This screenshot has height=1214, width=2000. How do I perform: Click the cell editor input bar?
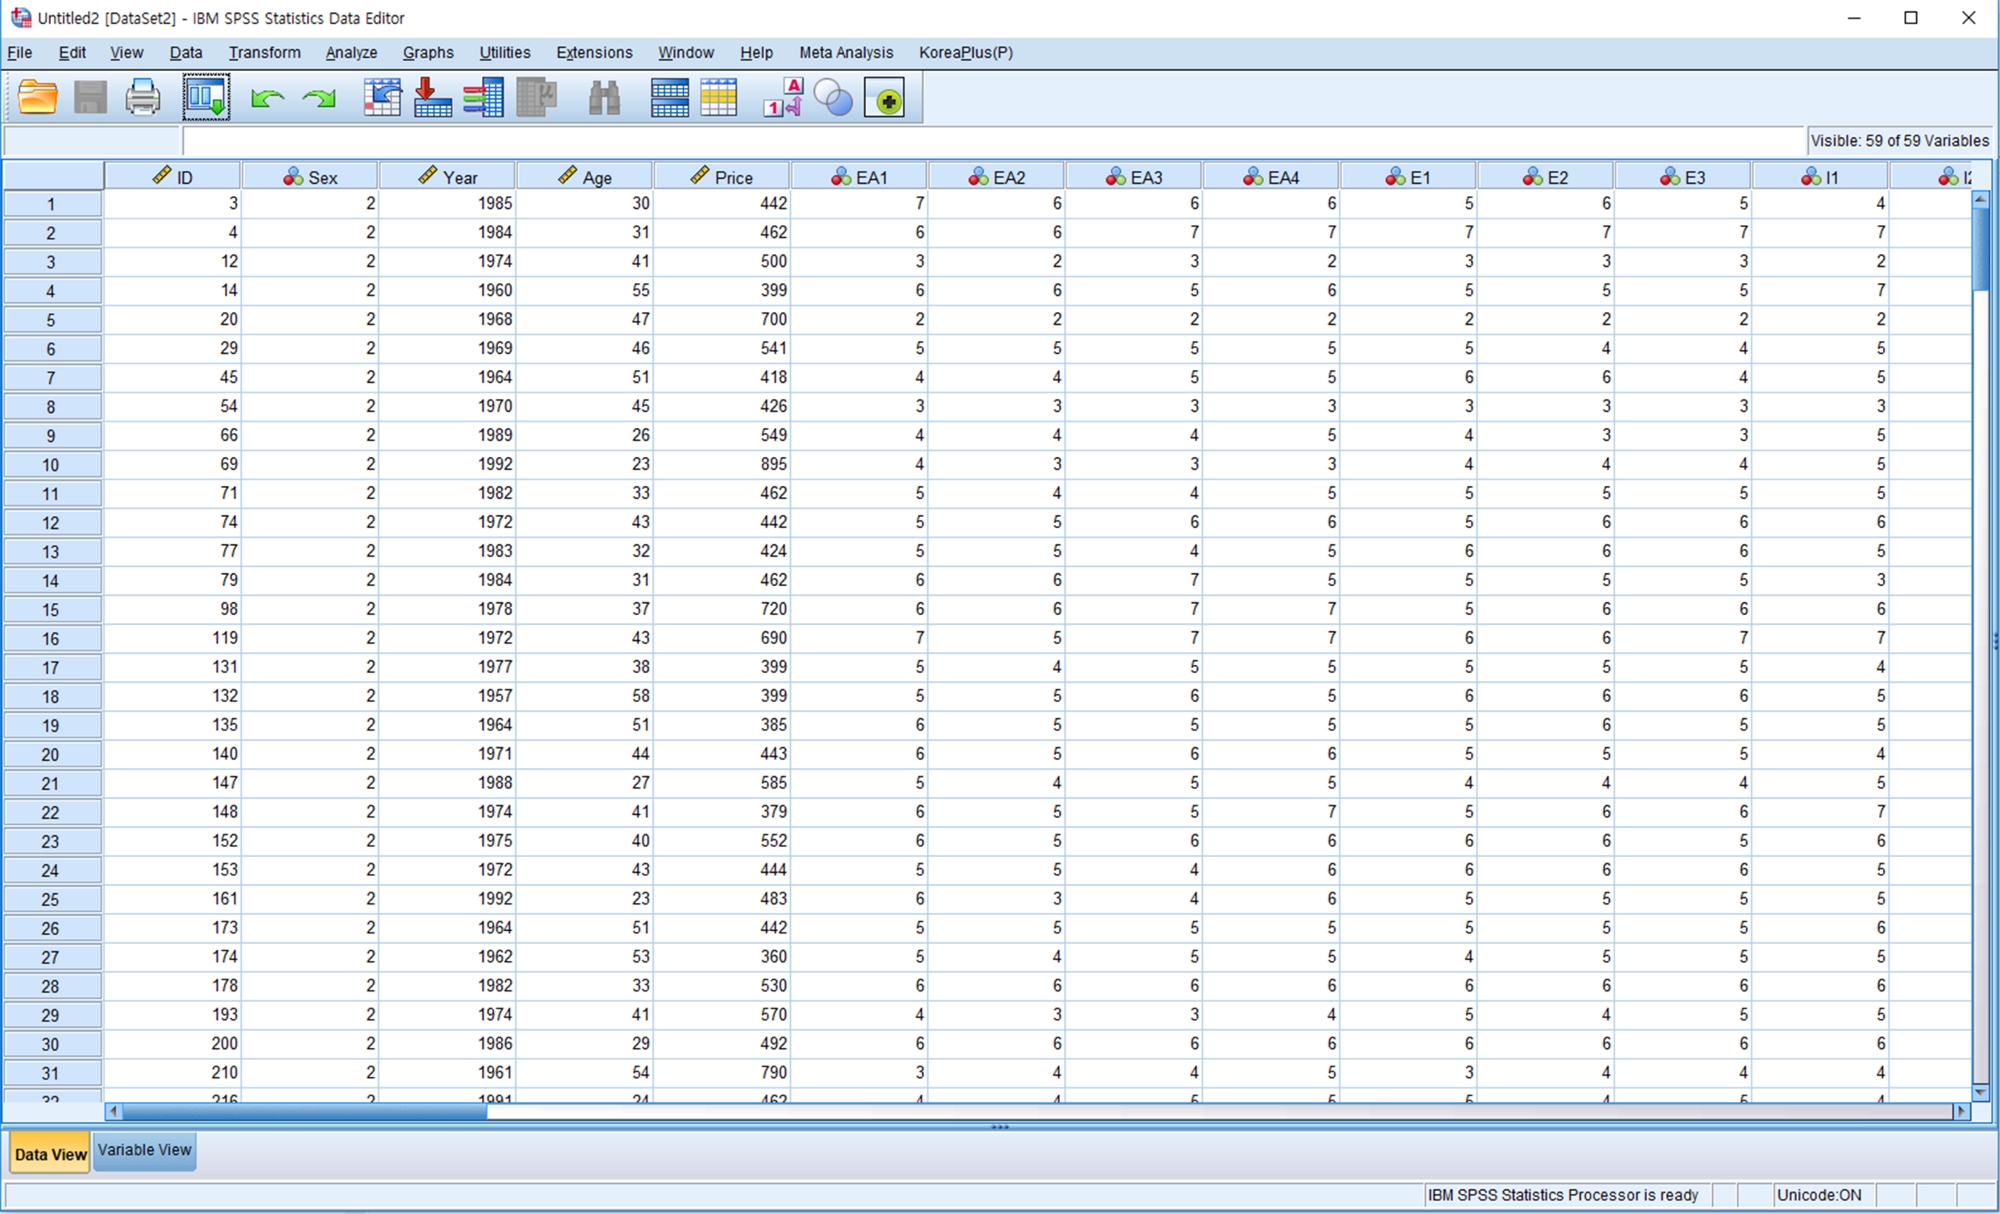click(990, 141)
